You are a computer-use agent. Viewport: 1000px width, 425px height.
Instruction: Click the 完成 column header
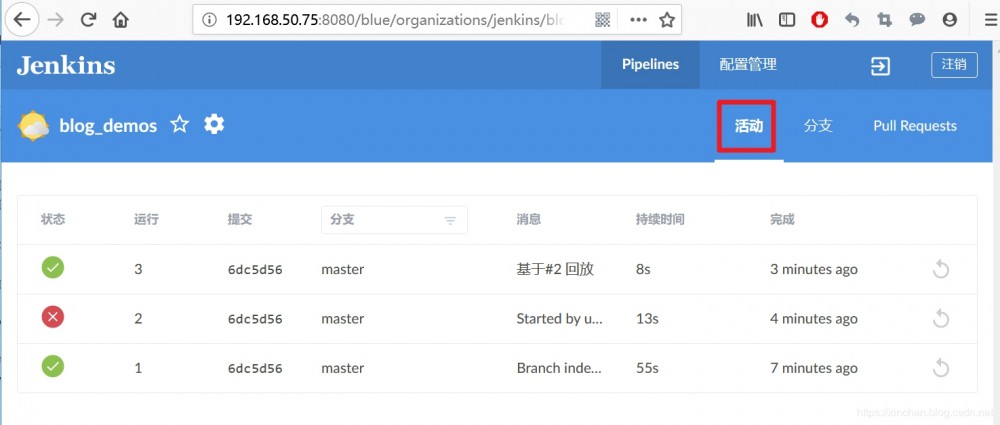783,220
